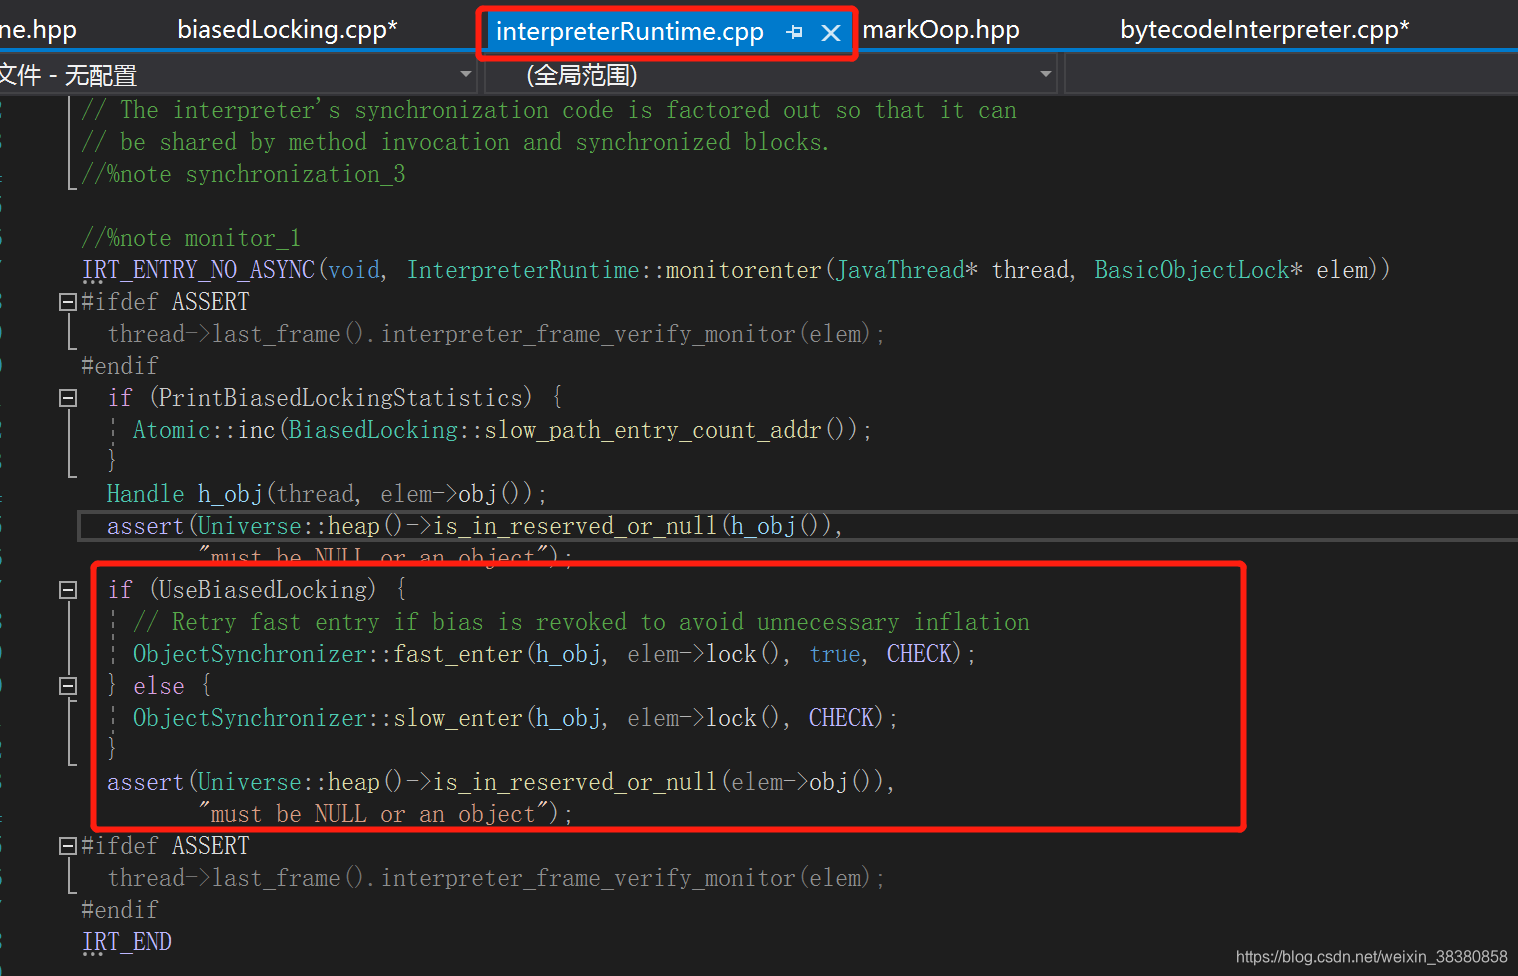
Task: Click the PrintBiasedLockingStatistics flag
Action: 341,398
